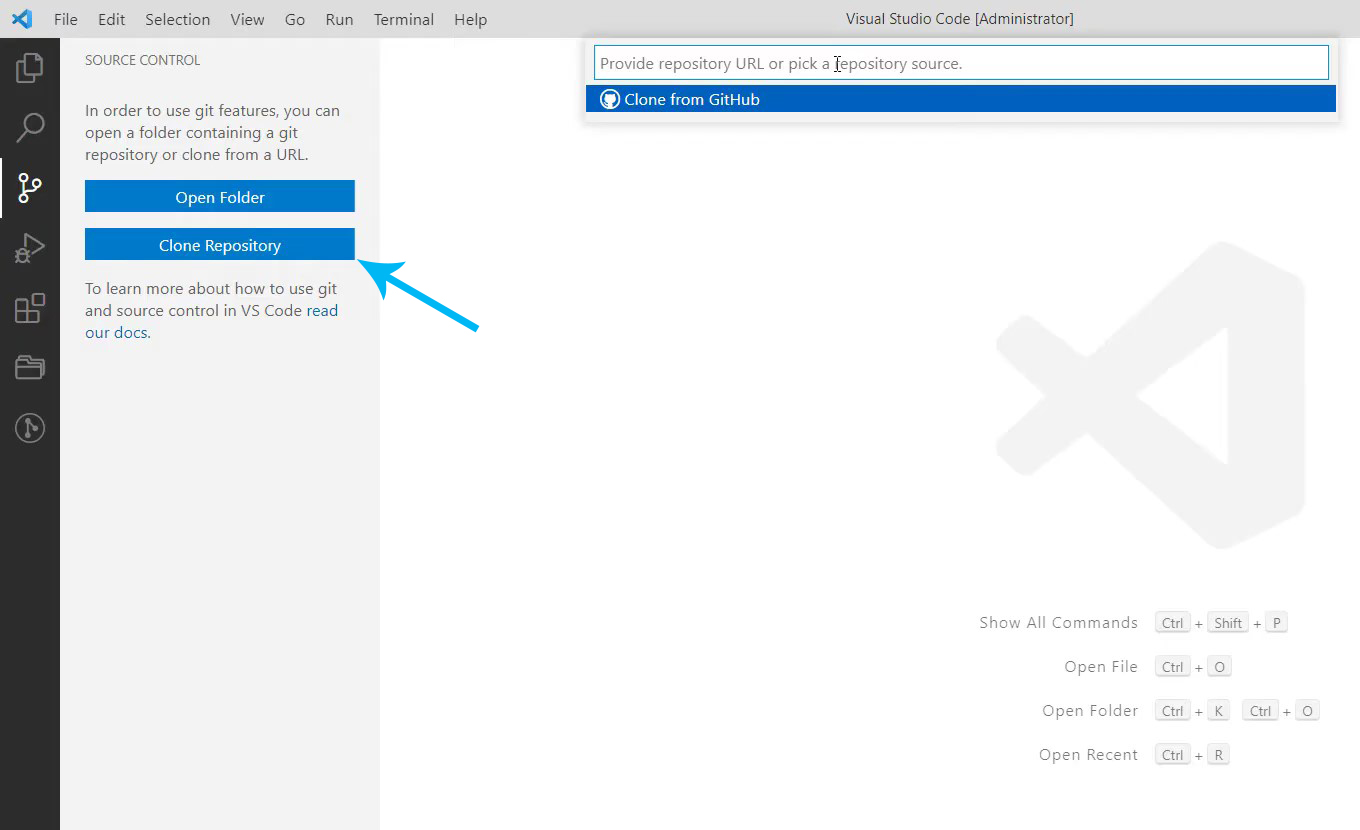Click the Go menu
Screen dimensions: 1360x830
(295, 19)
